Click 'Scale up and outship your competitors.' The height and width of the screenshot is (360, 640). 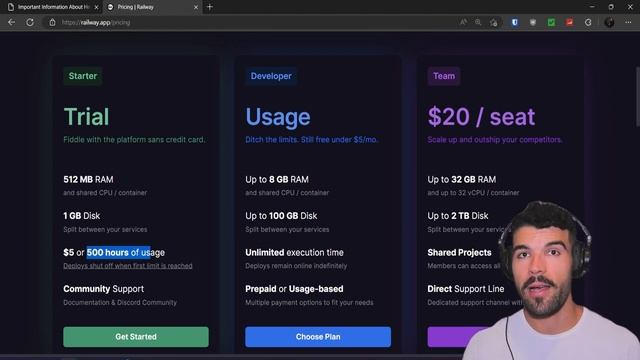click(x=495, y=140)
